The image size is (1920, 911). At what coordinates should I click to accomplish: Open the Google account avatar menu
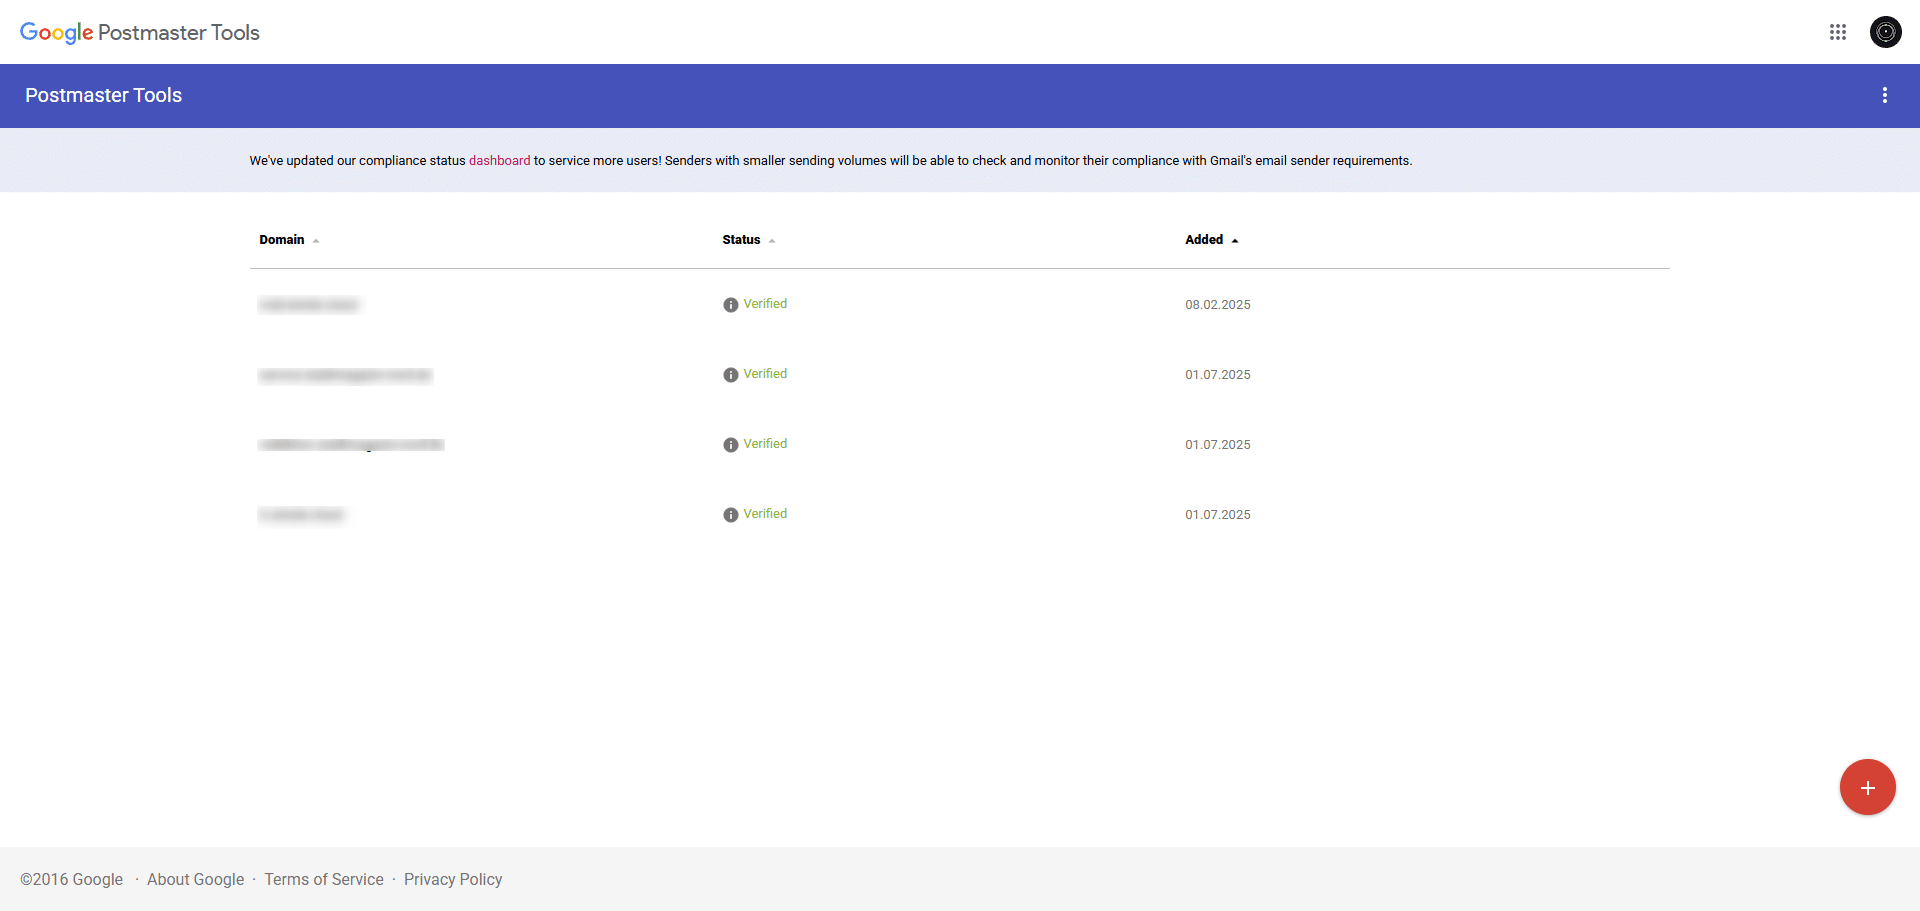pos(1886,32)
